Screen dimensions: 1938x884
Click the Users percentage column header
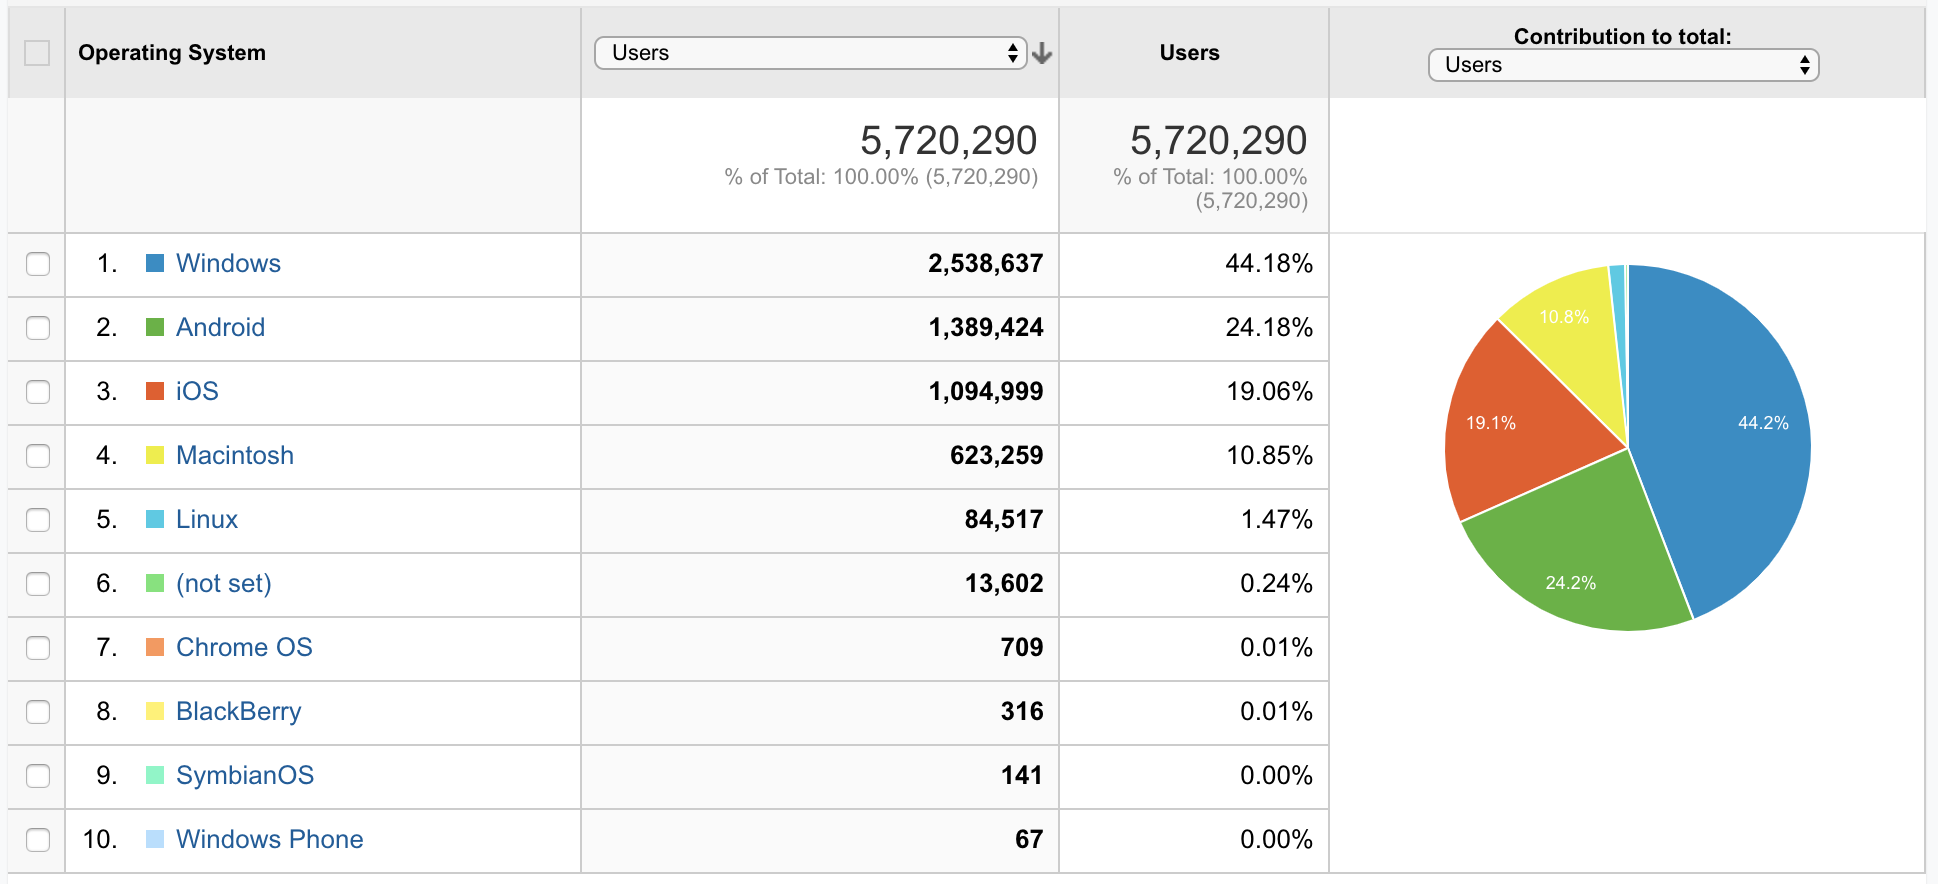point(1189,53)
